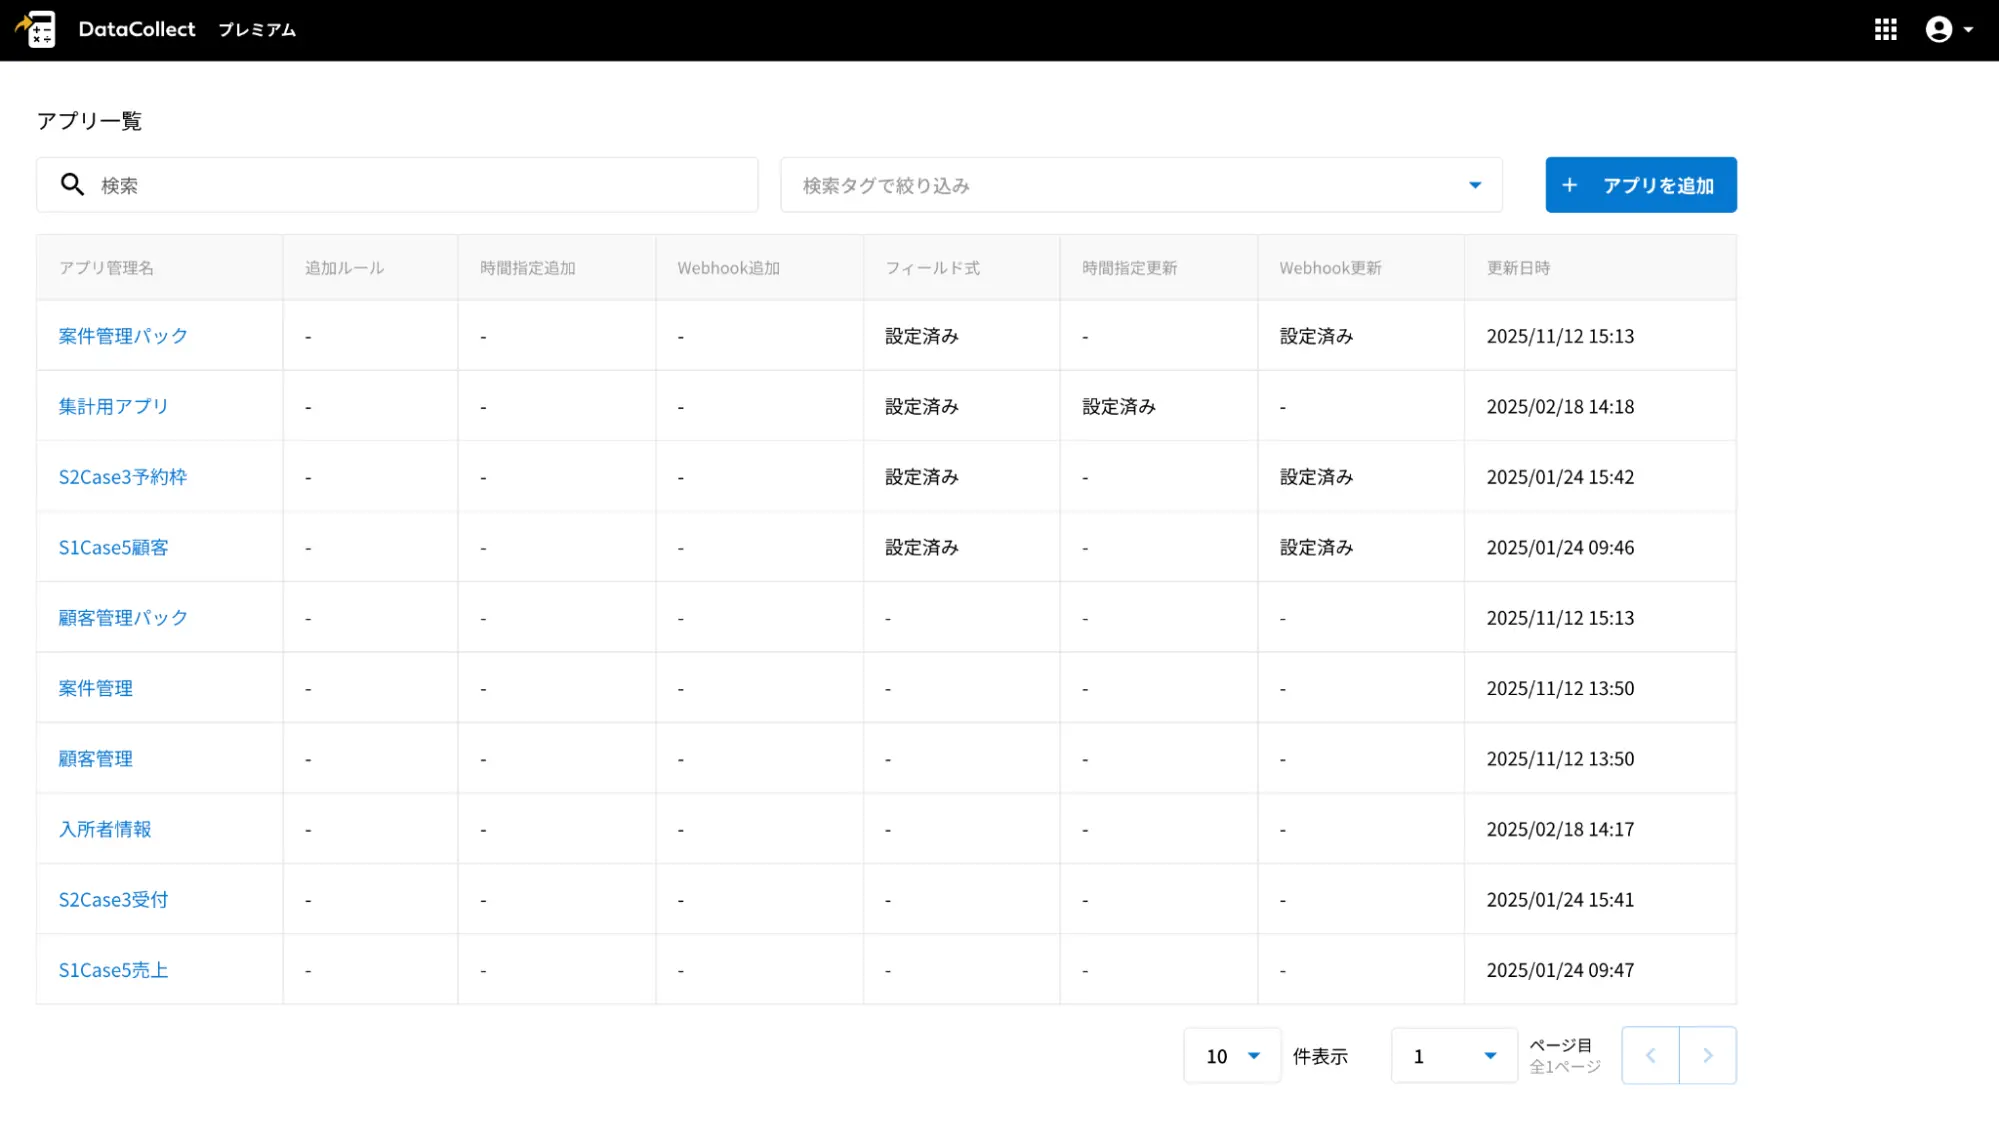Click the DataCollect logo icon

(x=36, y=29)
